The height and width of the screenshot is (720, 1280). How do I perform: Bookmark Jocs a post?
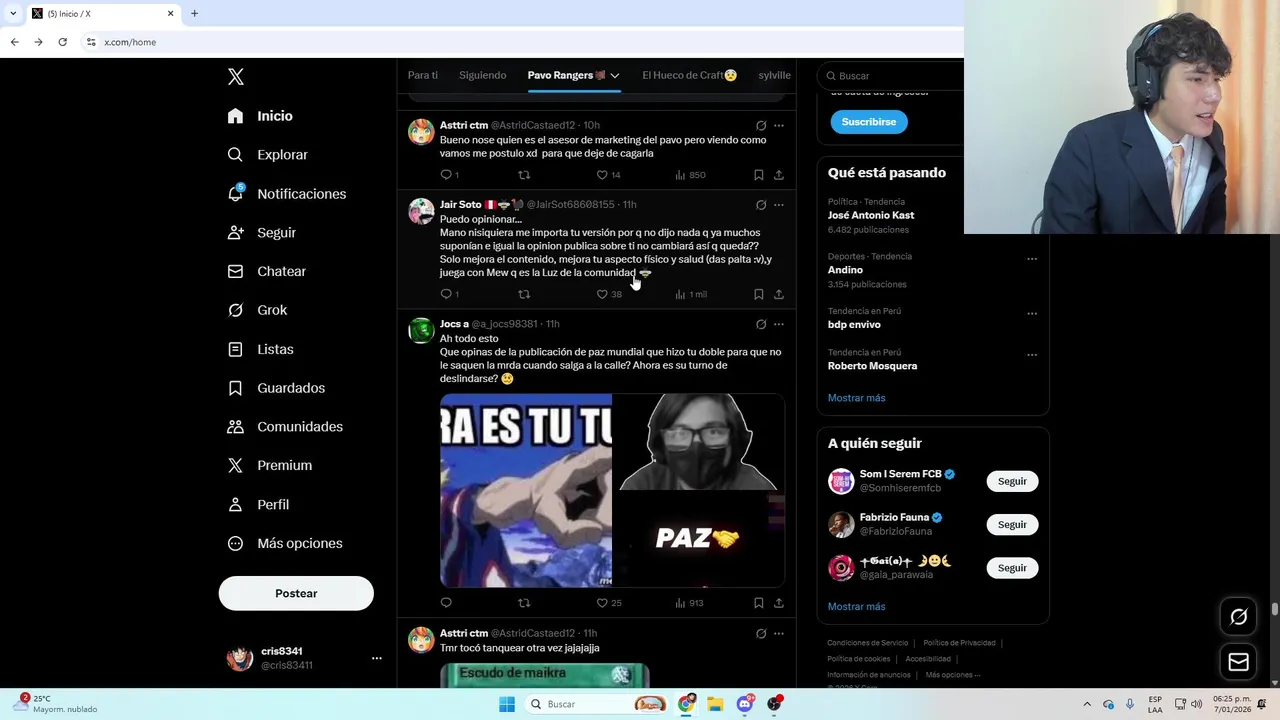tap(759, 603)
